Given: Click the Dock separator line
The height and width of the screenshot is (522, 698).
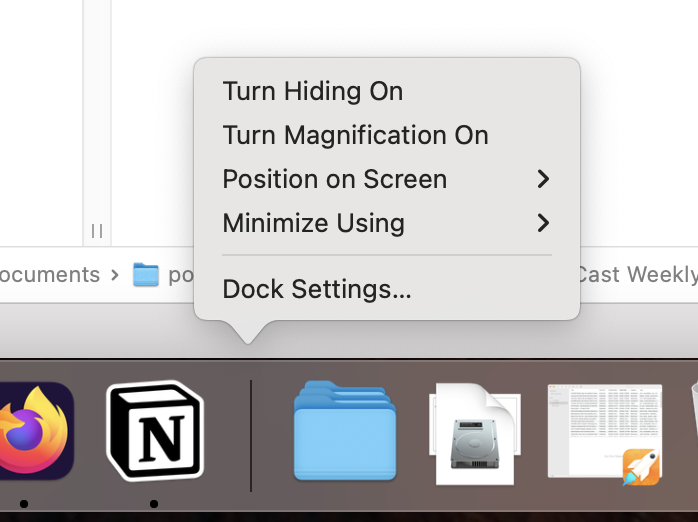Looking at the screenshot, I should 251,435.
